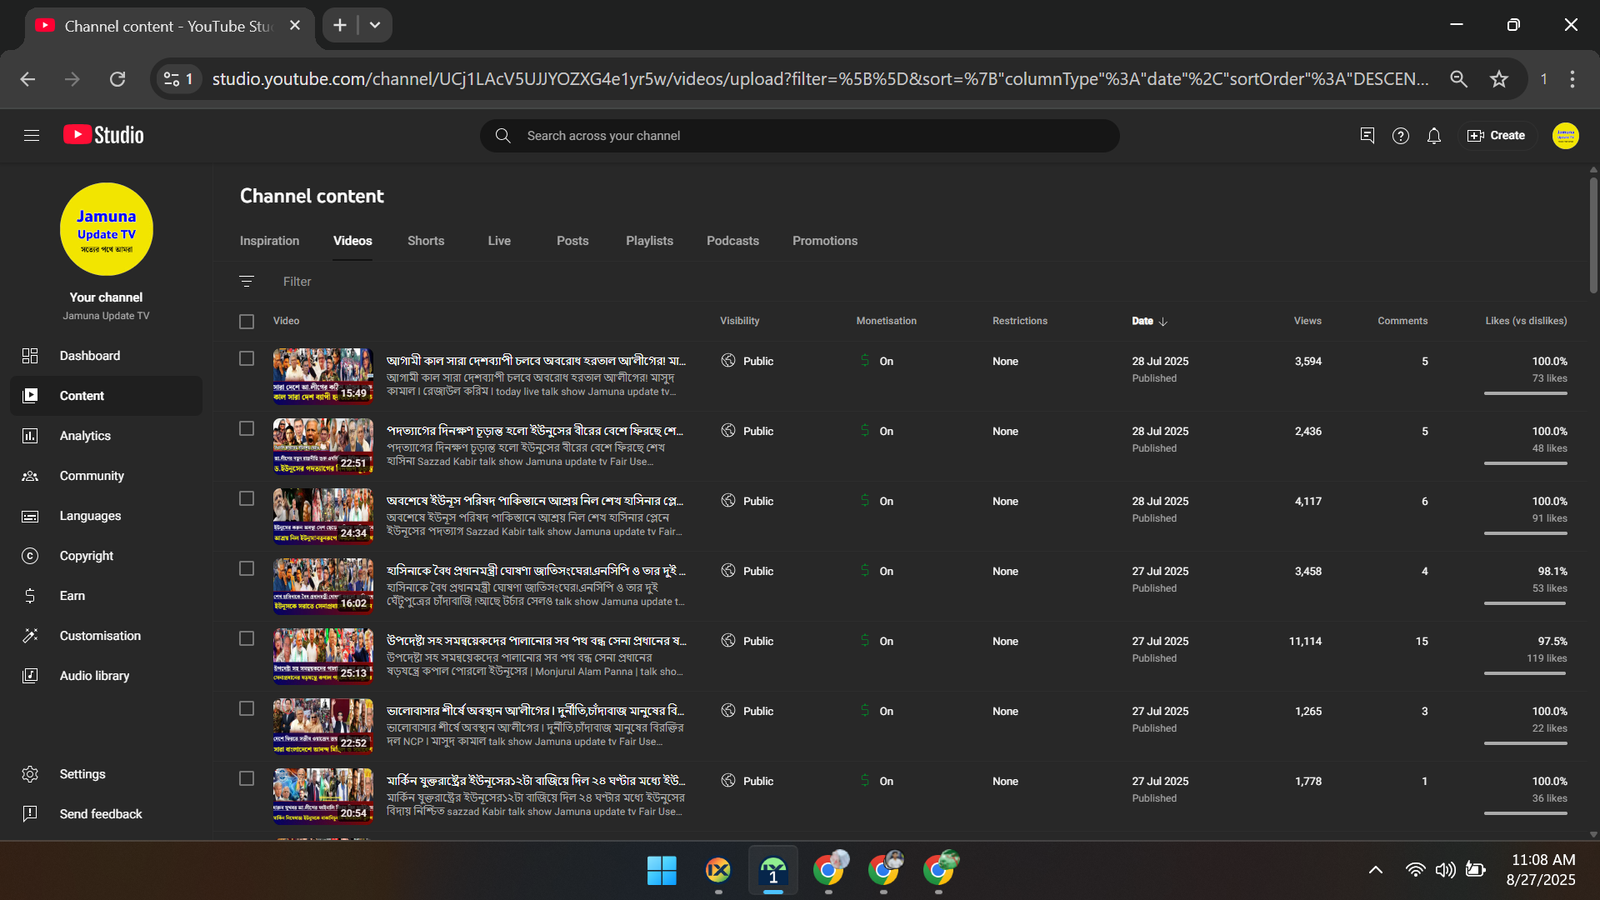The height and width of the screenshot is (900, 1600).
Task: Switch to the Shorts tab
Action: point(425,241)
